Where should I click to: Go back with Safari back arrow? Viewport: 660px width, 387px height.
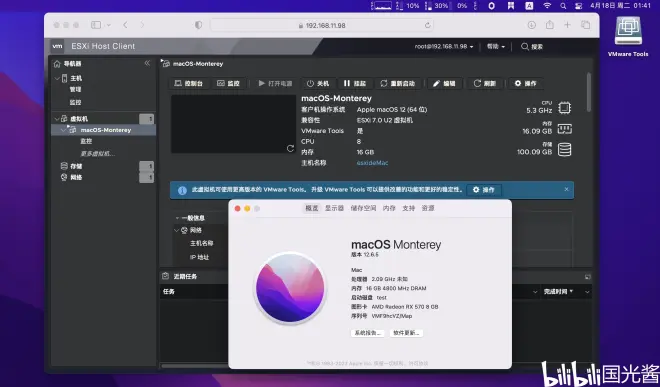(125, 25)
